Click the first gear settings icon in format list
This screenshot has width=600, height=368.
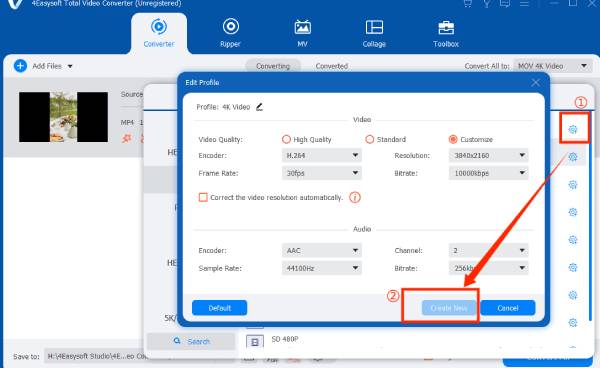pos(573,129)
